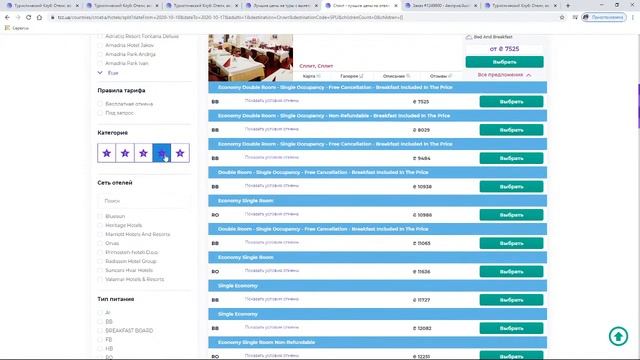Screen dimensions: 640x360
Task: Open the Сервисы bookmark icon
Action: [x=7, y=28]
